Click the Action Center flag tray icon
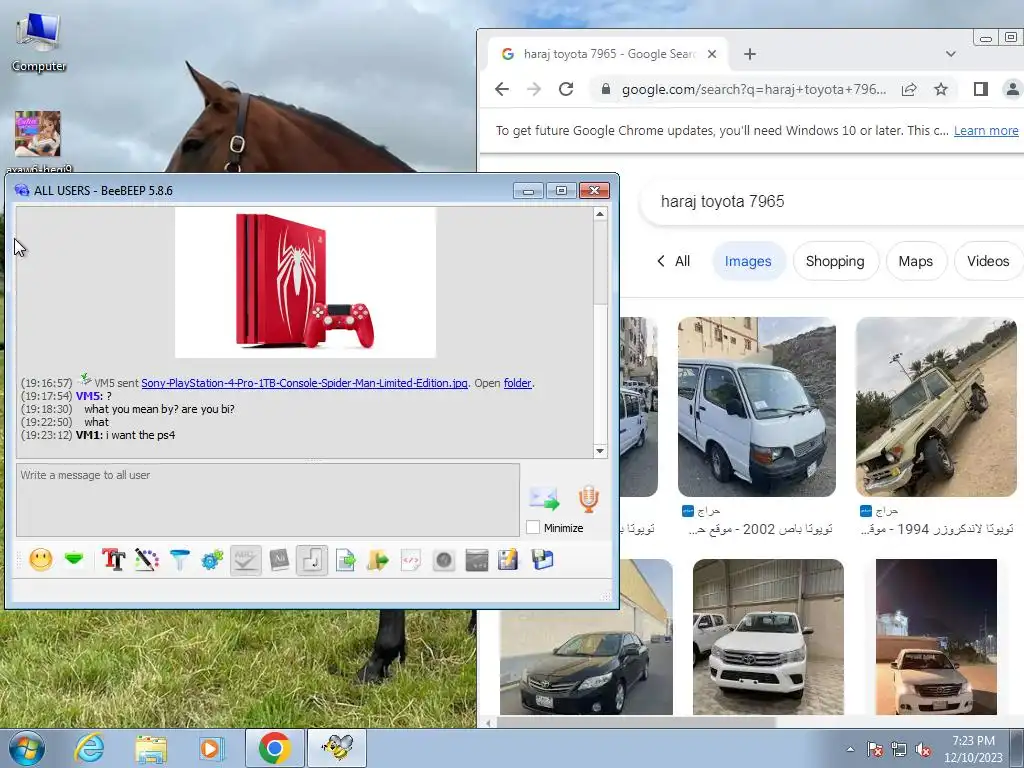Image resolution: width=1024 pixels, height=768 pixels. click(x=874, y=749)
